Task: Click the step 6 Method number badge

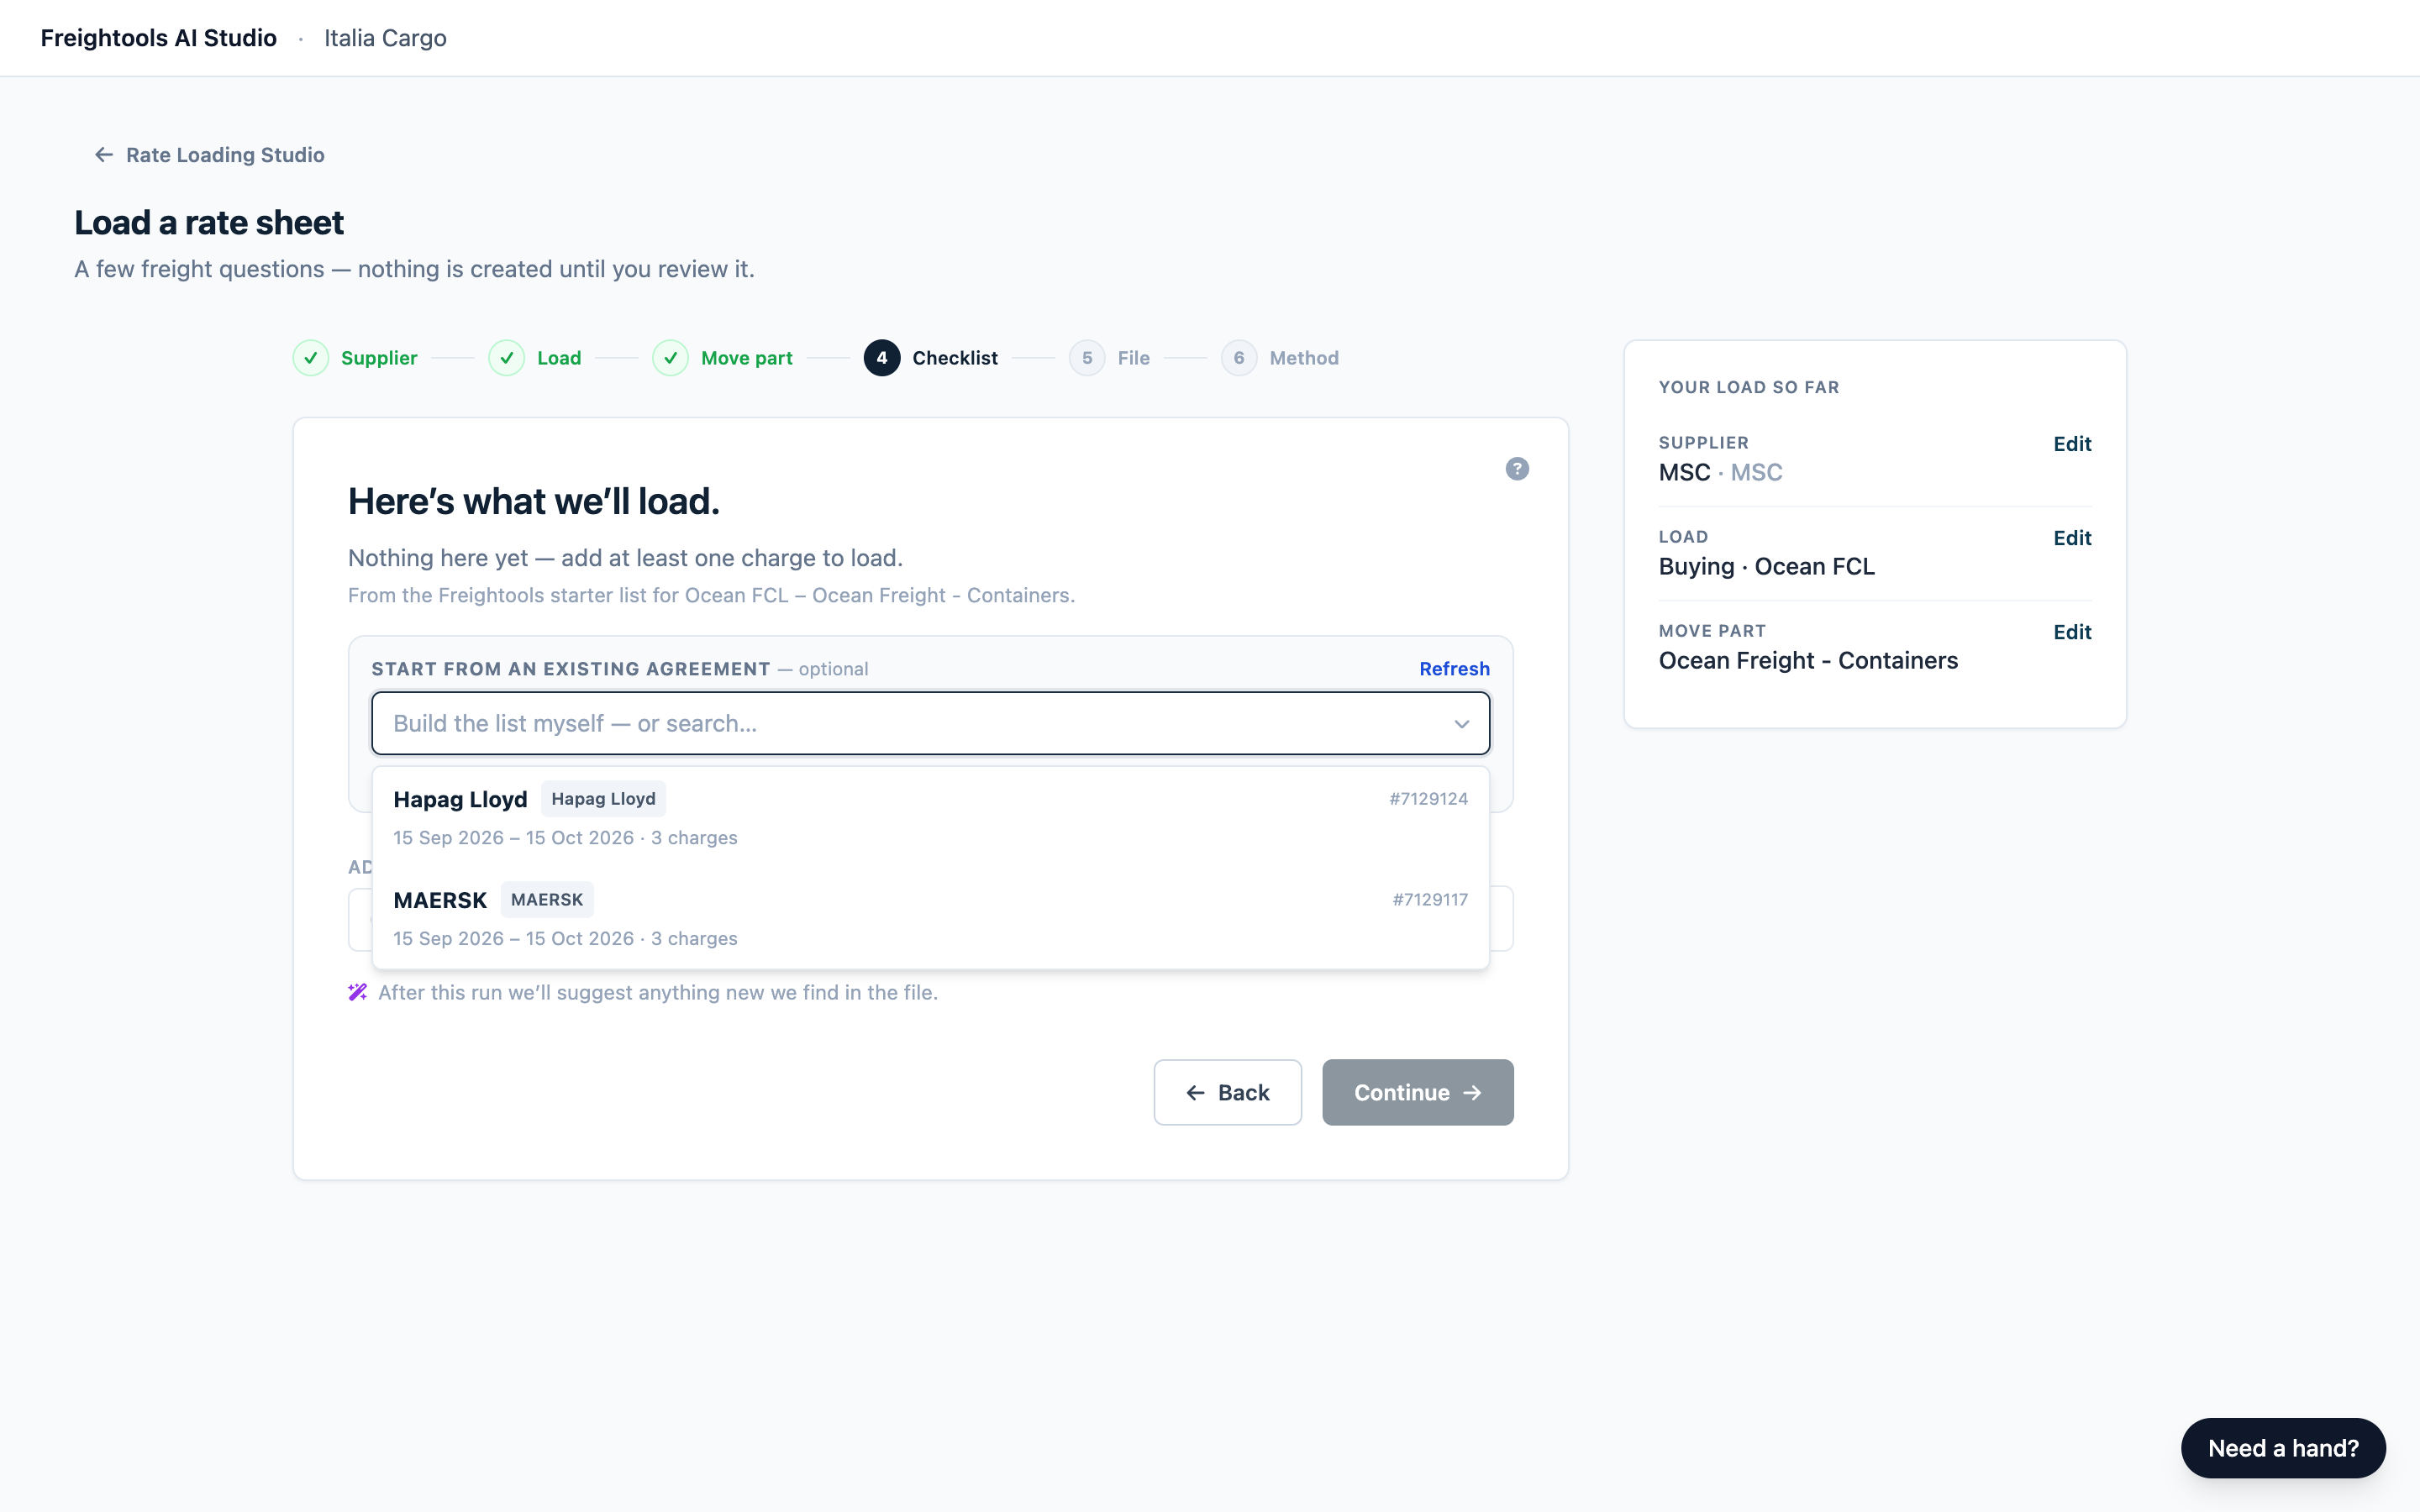Action: click(1239, 358)
